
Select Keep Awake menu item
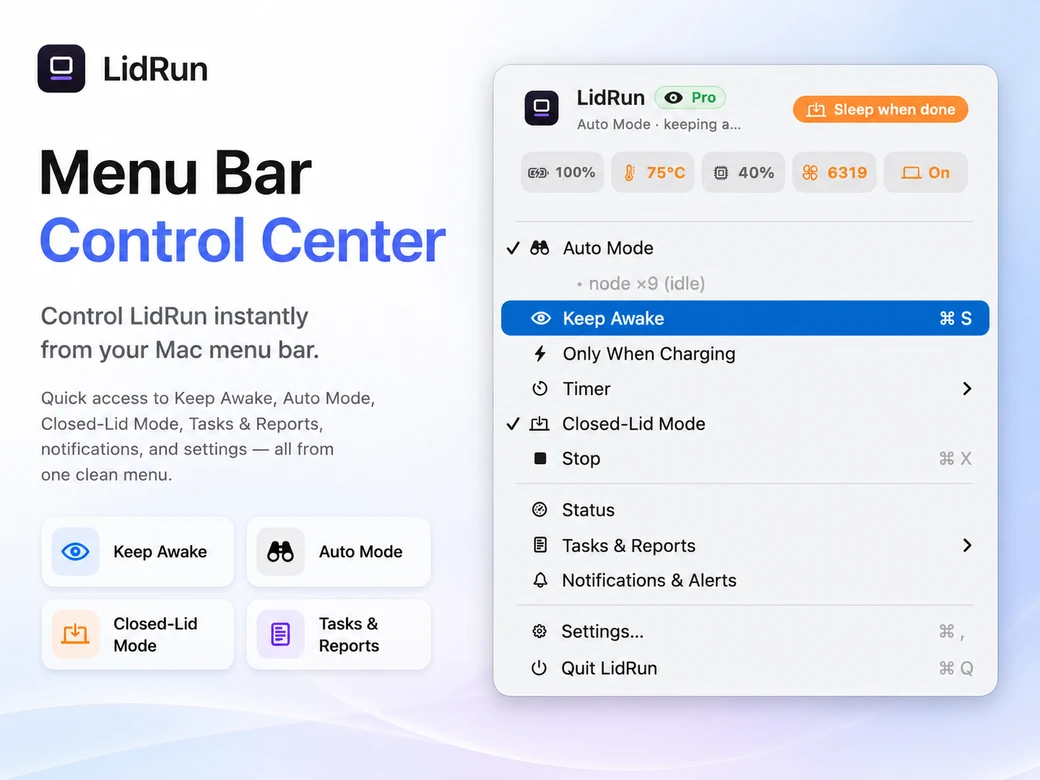pyautogui.click(x=745, y=318)
